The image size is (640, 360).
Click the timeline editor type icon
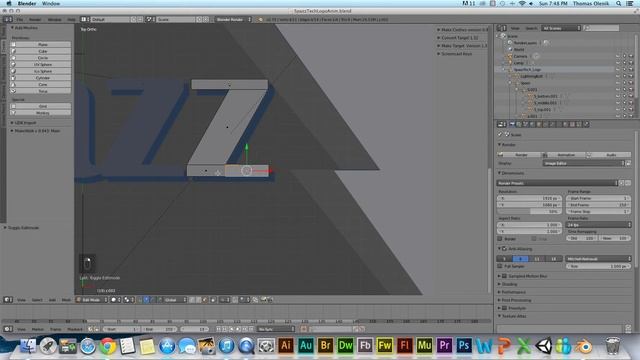coord(8,329)
